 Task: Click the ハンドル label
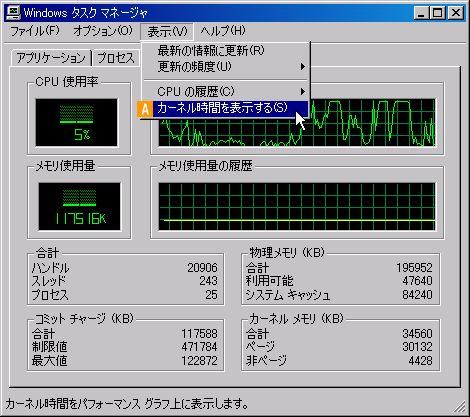[50, 268]
